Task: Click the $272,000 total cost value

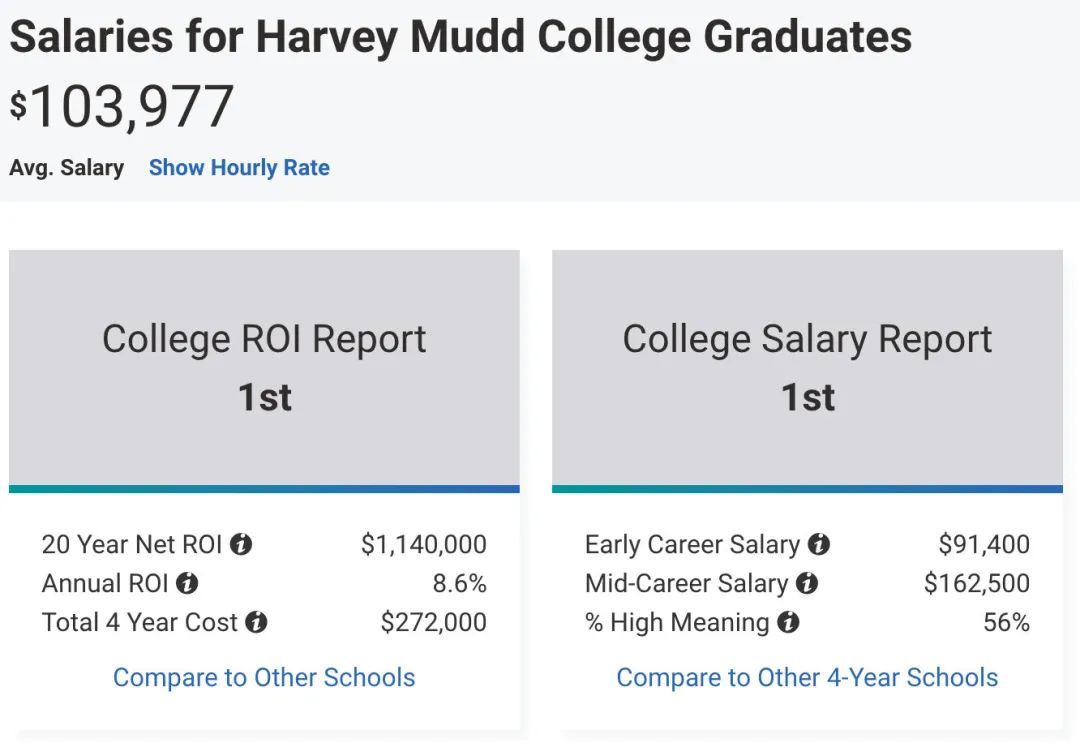Action: pos(434,623)
